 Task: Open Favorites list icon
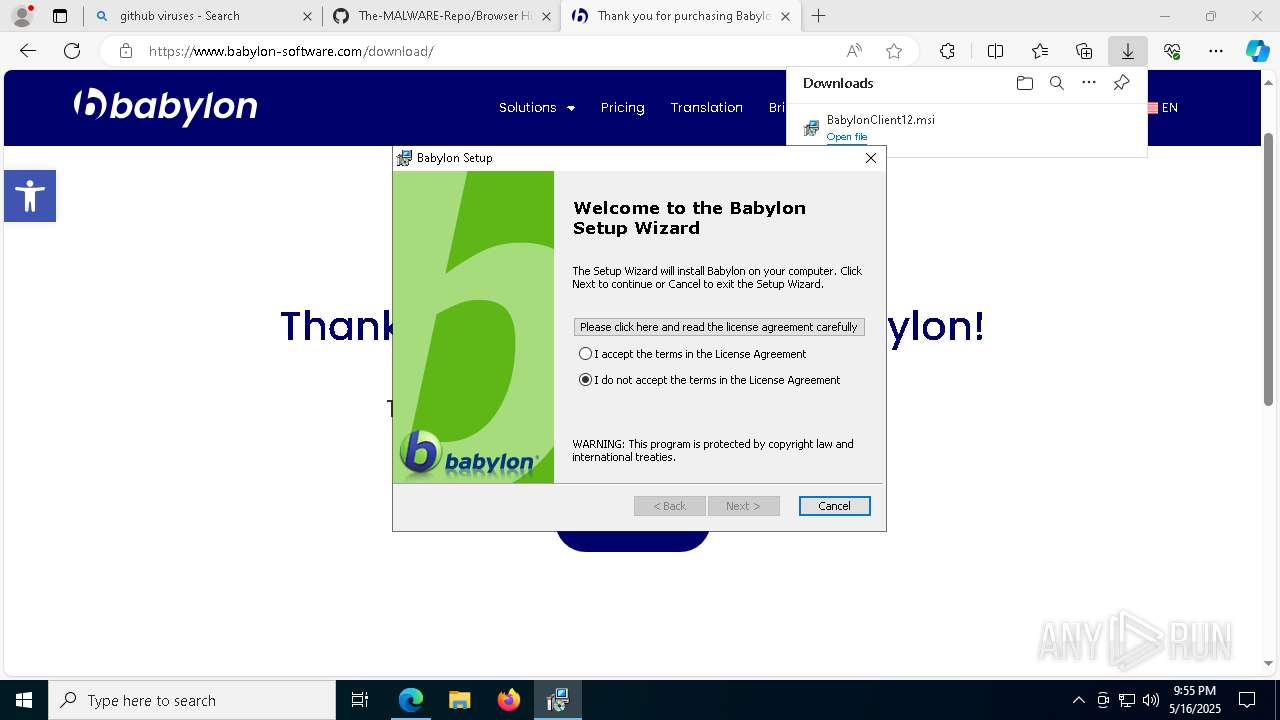(1040, 51)
